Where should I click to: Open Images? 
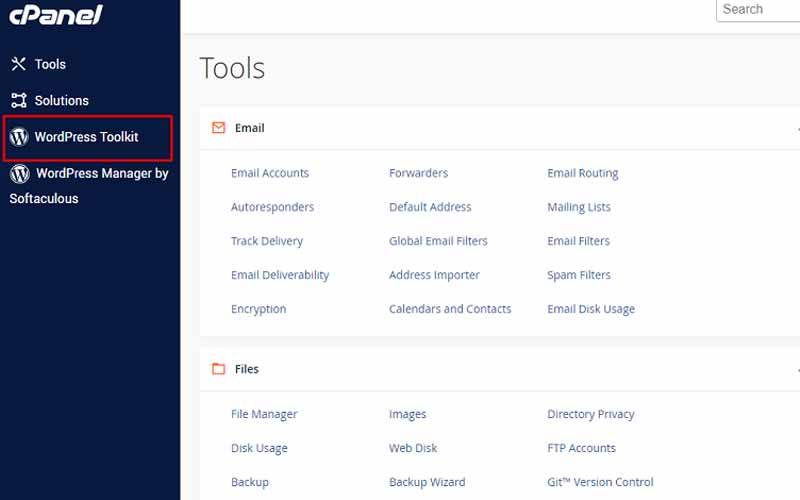[407, 414]
